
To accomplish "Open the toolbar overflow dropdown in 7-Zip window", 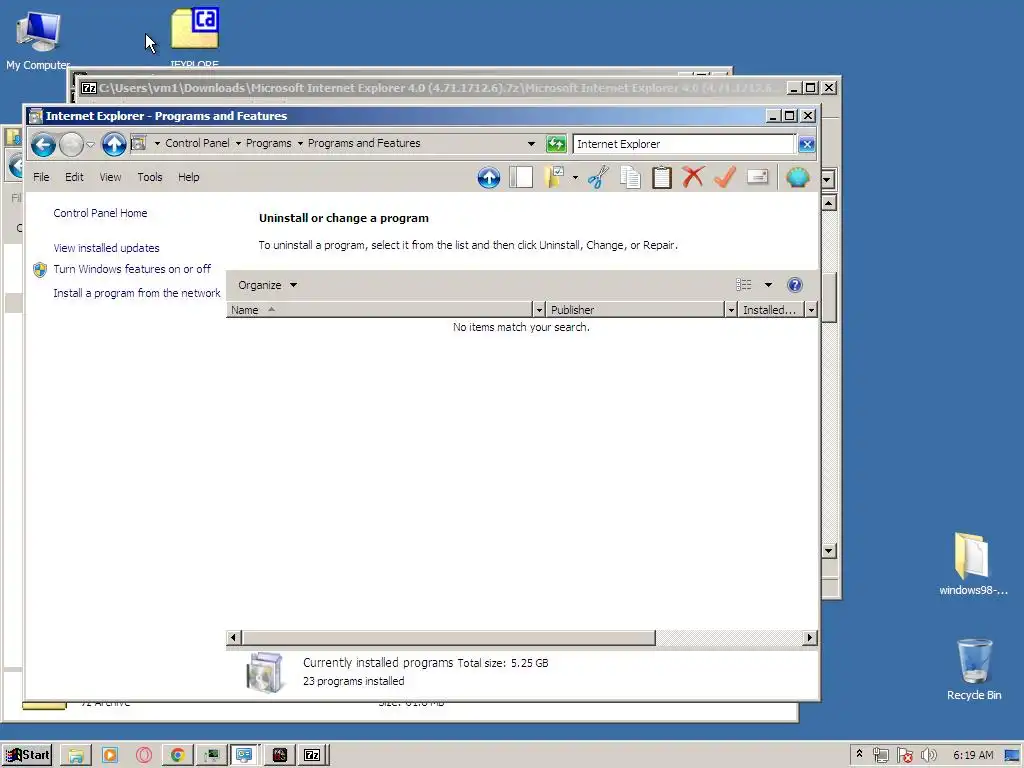I will tap(827, 179).
